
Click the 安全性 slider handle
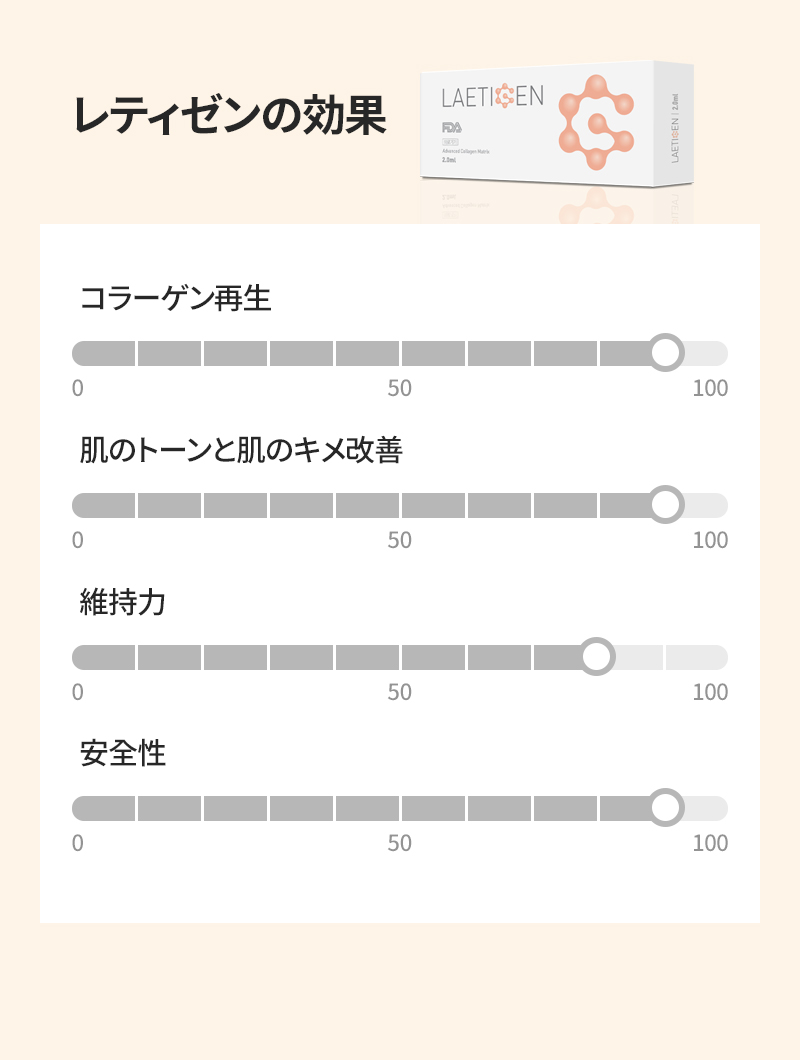[x=665, y=808]
